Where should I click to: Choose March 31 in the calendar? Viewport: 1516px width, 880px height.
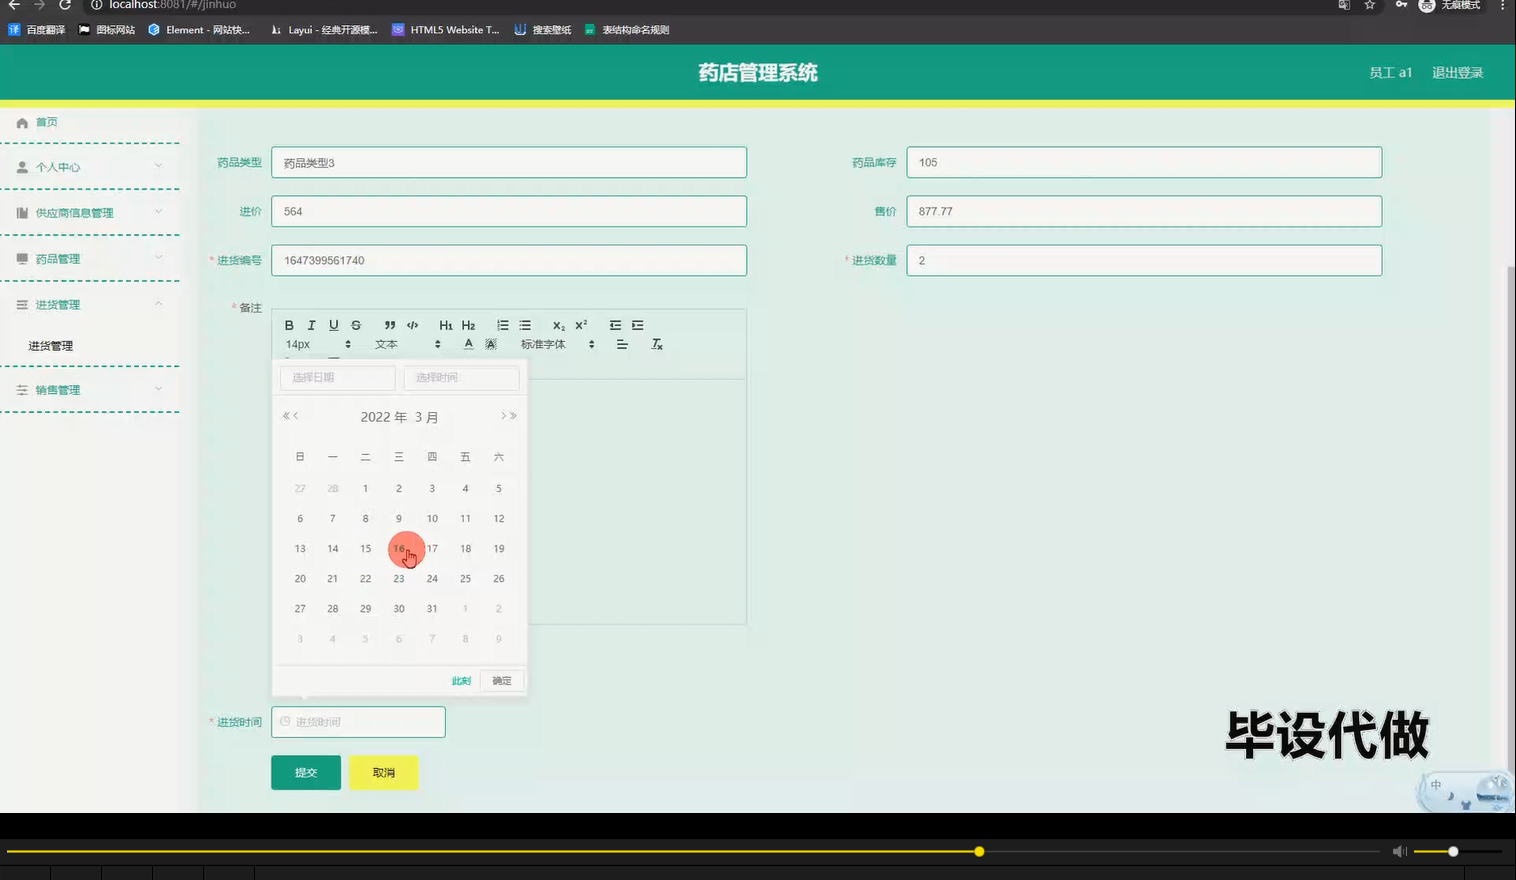[432, 608]
